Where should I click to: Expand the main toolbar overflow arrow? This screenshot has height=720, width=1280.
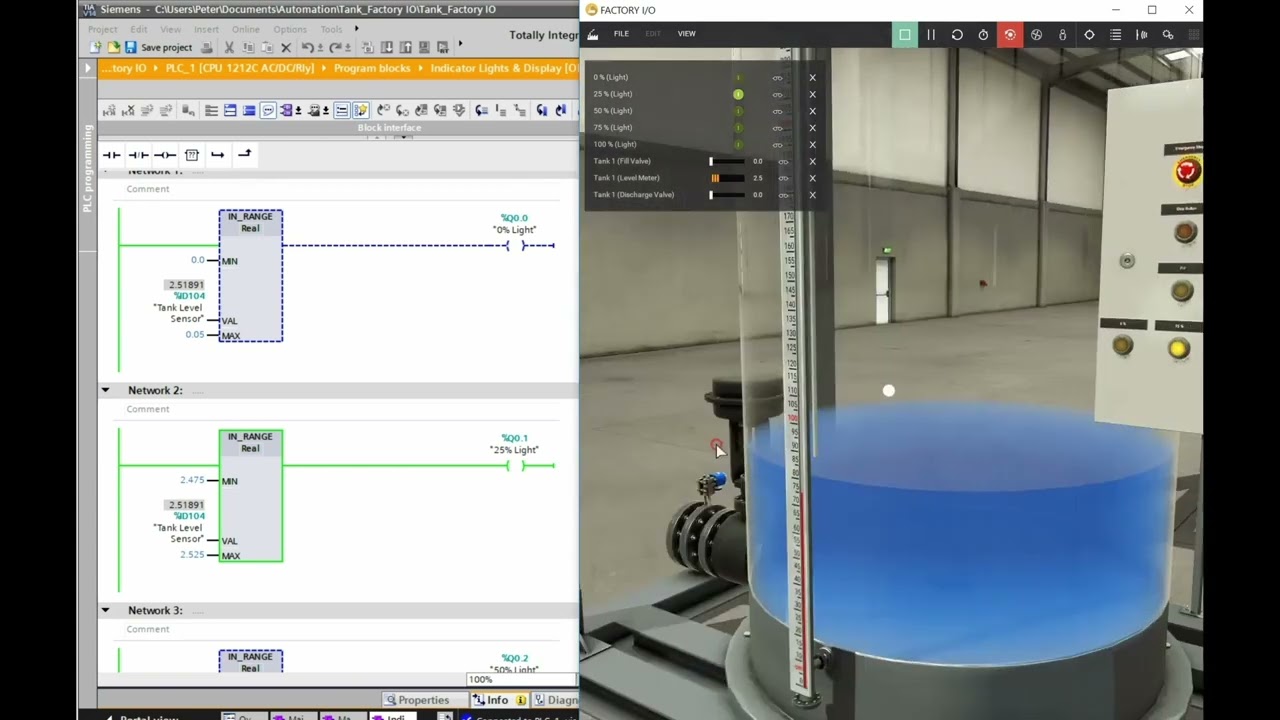[x=461, y=44]
